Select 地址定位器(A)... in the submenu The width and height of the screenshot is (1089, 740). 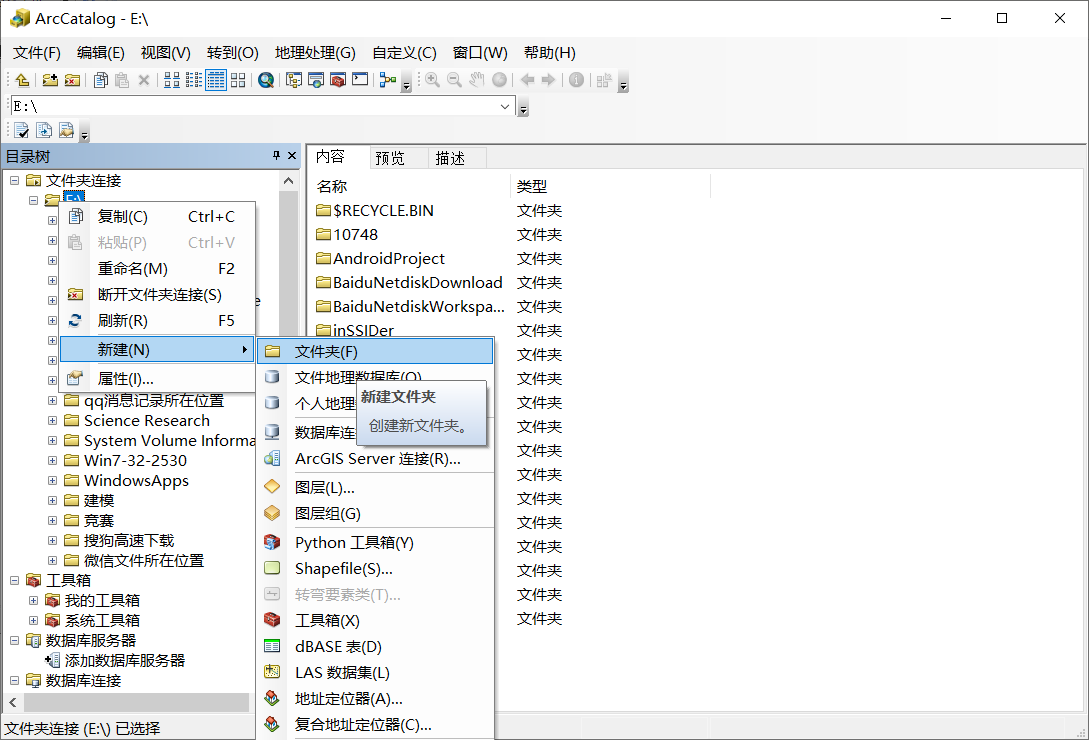(x=375, y=699)
